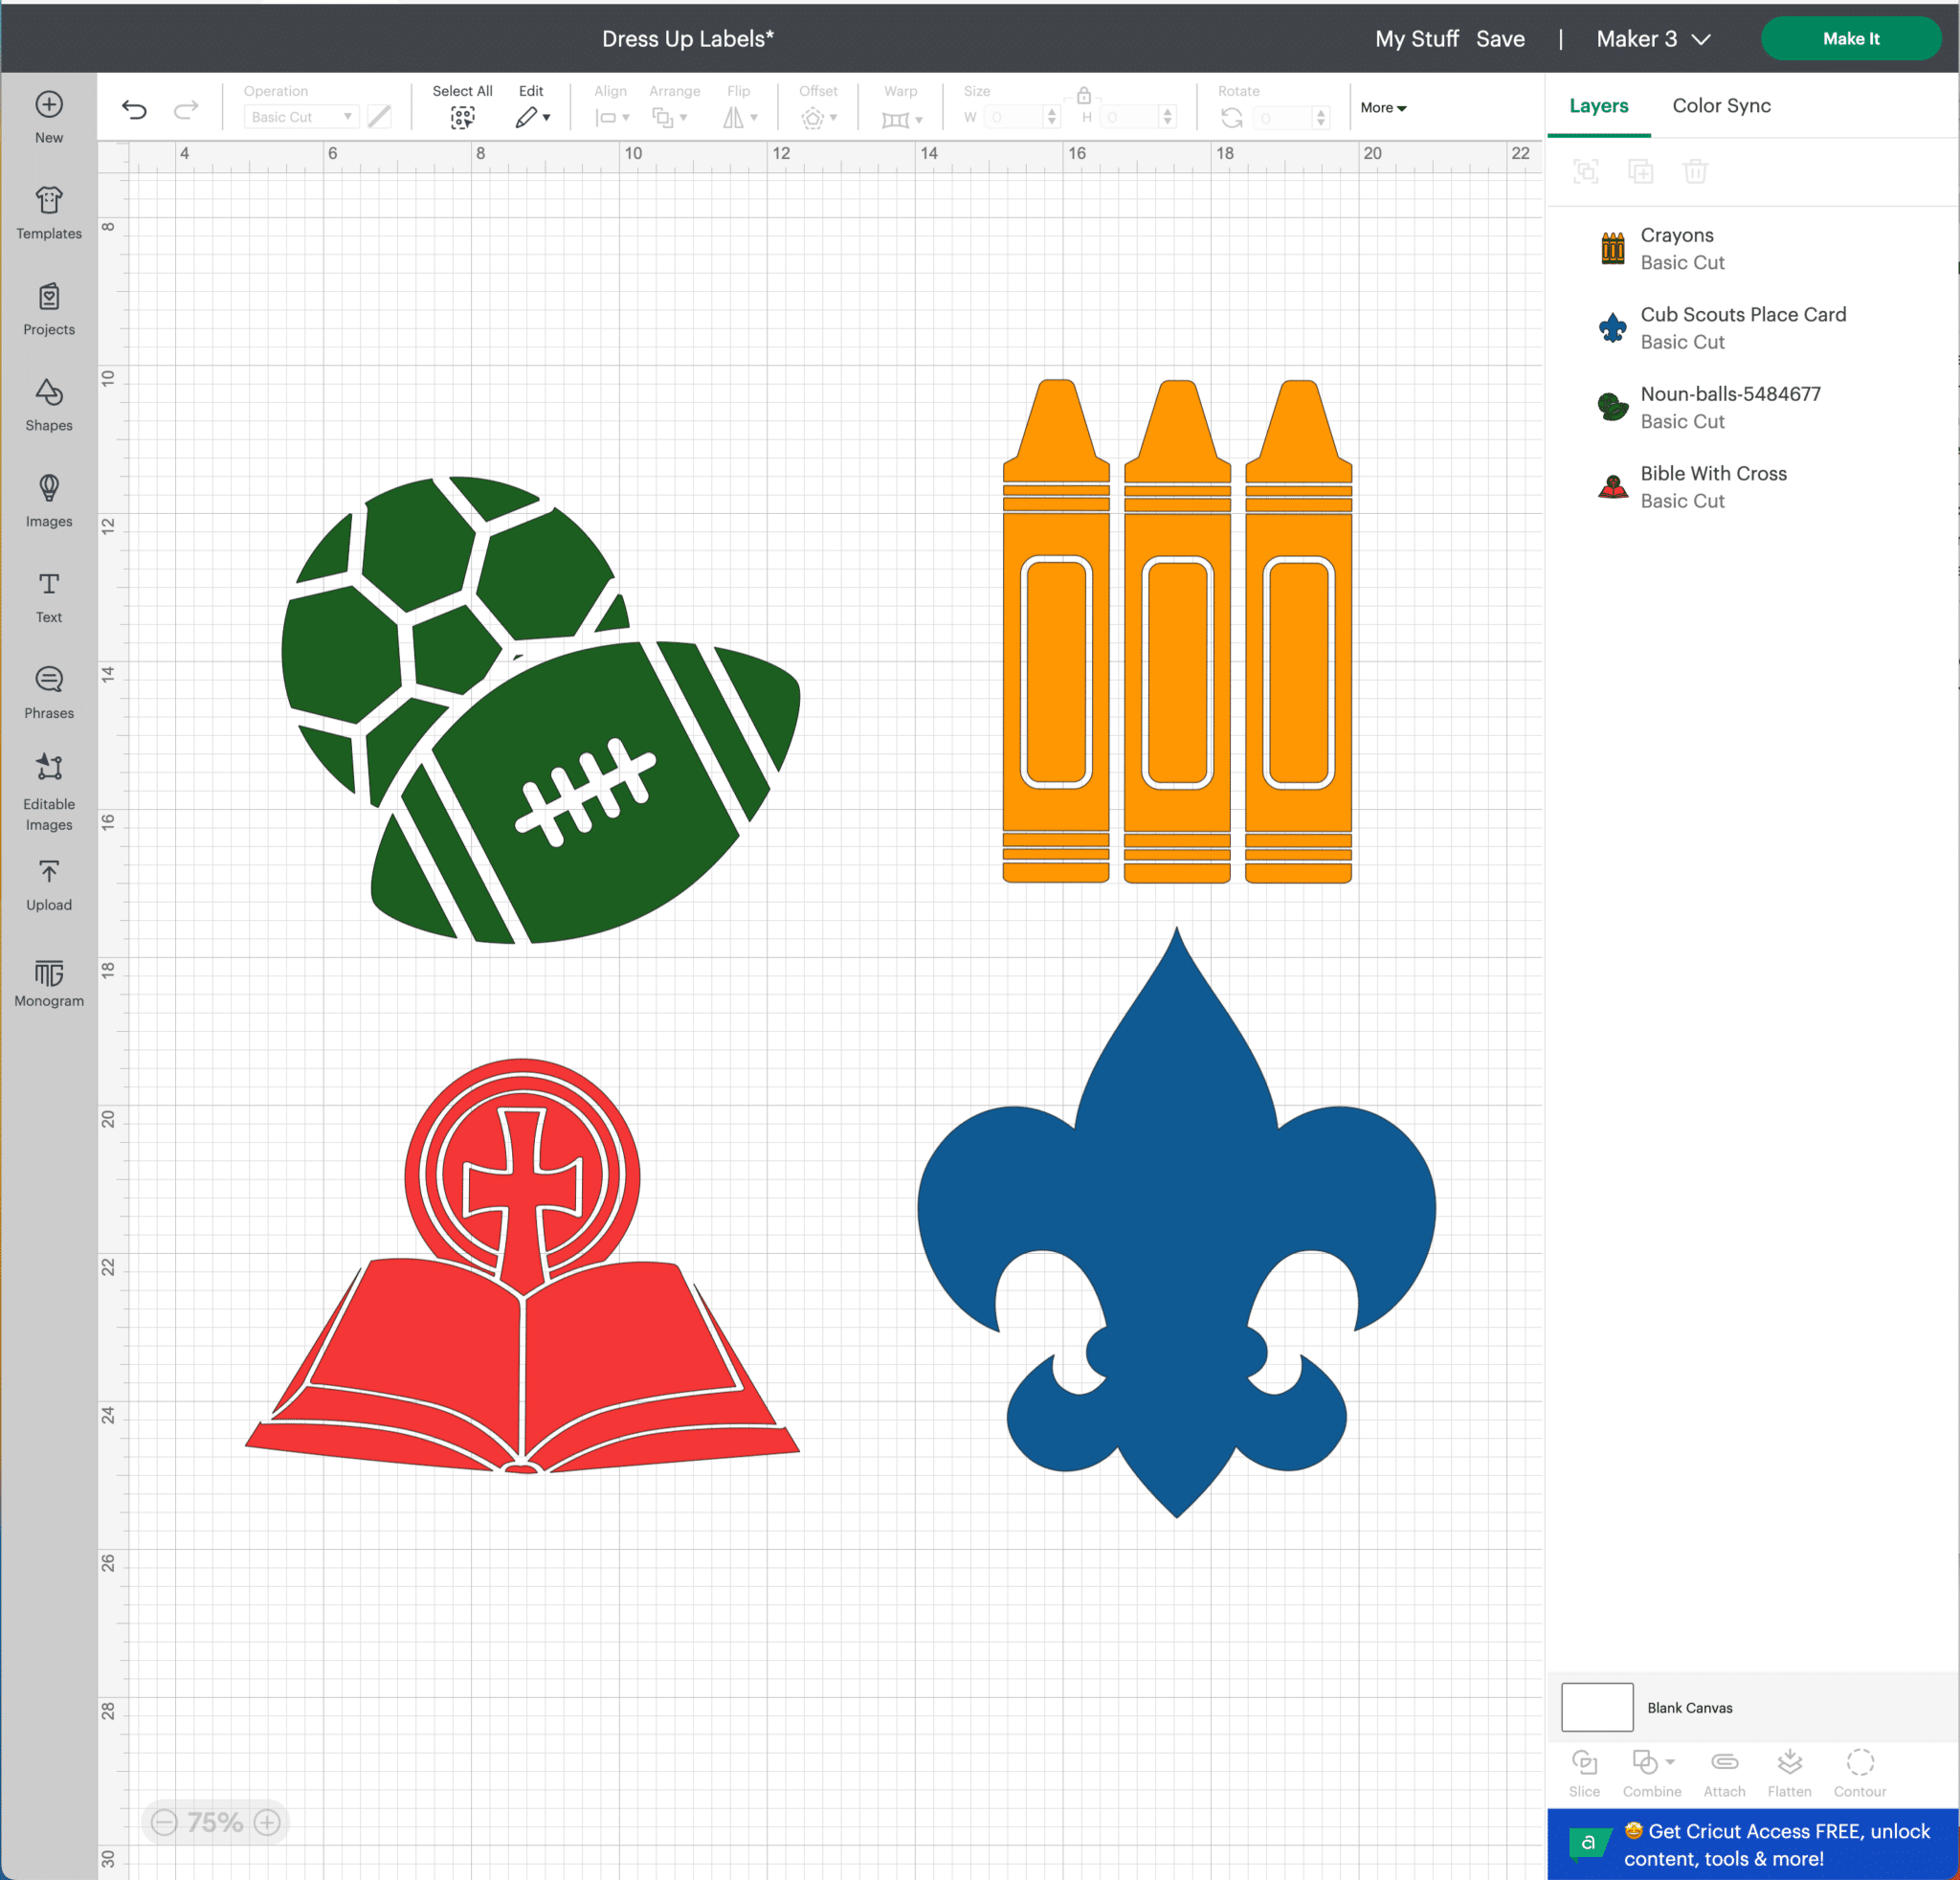1960x1880 pixels.
Task: Open the Shapes tool
Action: point(48,404)
